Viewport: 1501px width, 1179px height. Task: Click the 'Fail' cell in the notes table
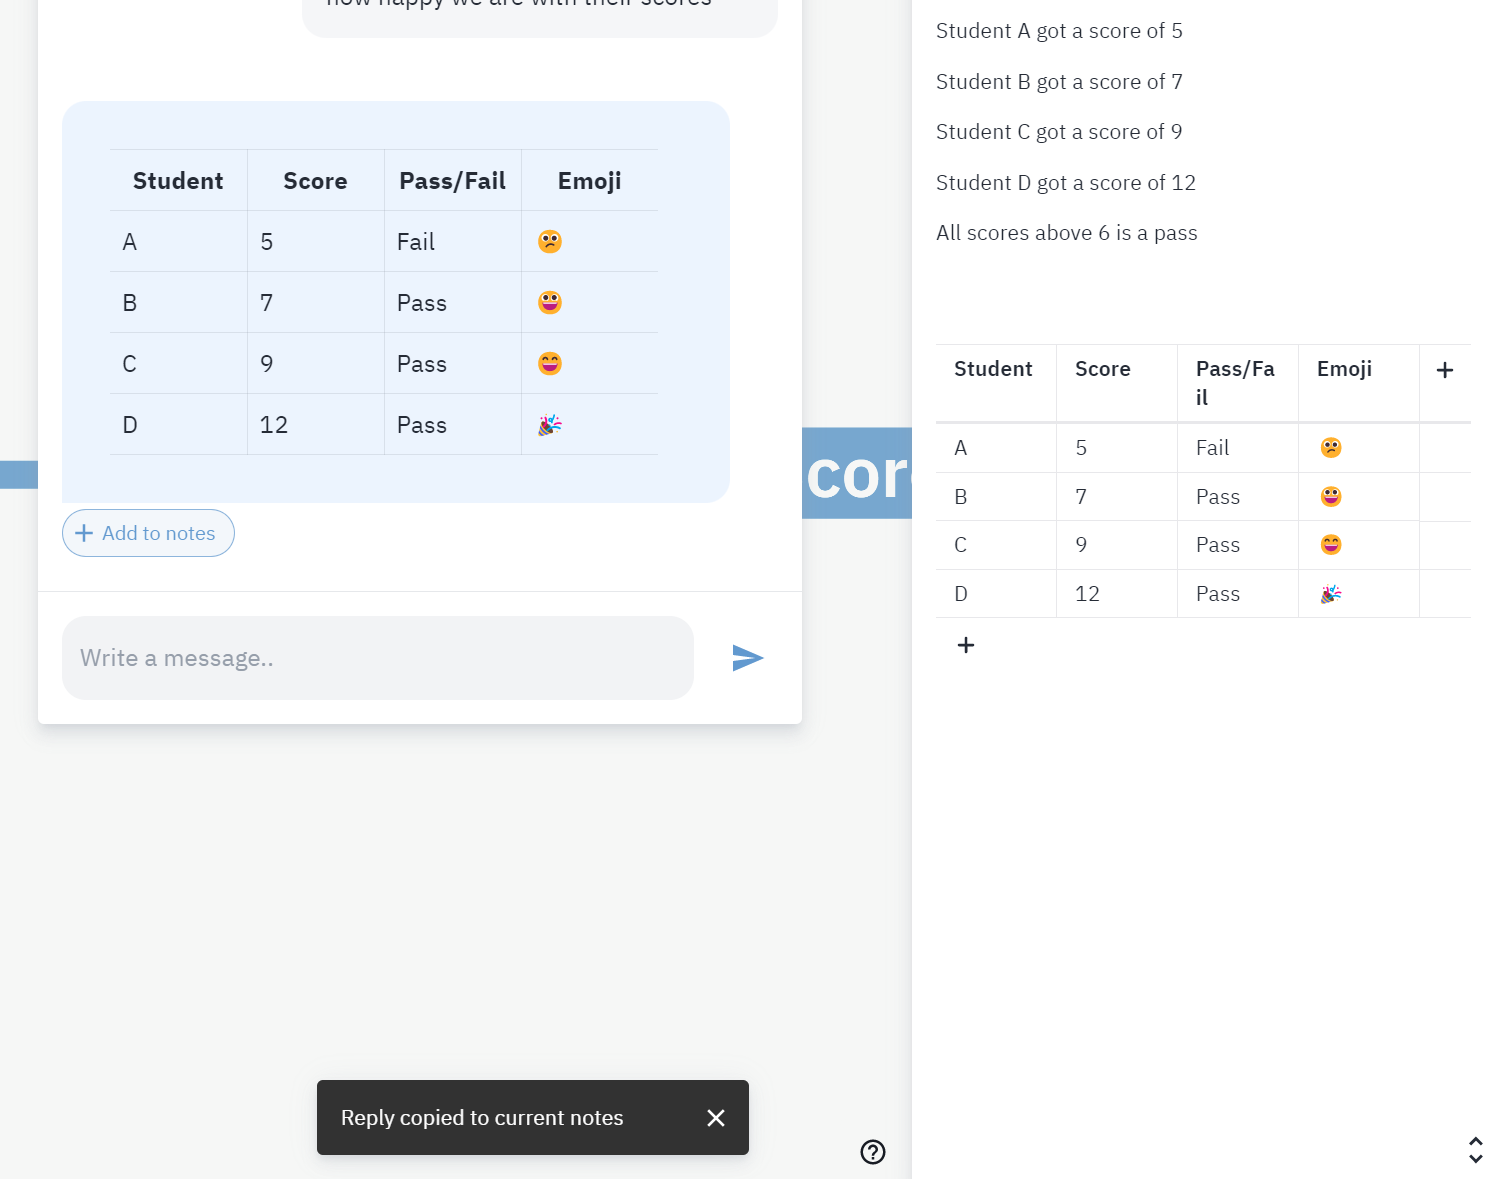click(x=1238, y=448)
